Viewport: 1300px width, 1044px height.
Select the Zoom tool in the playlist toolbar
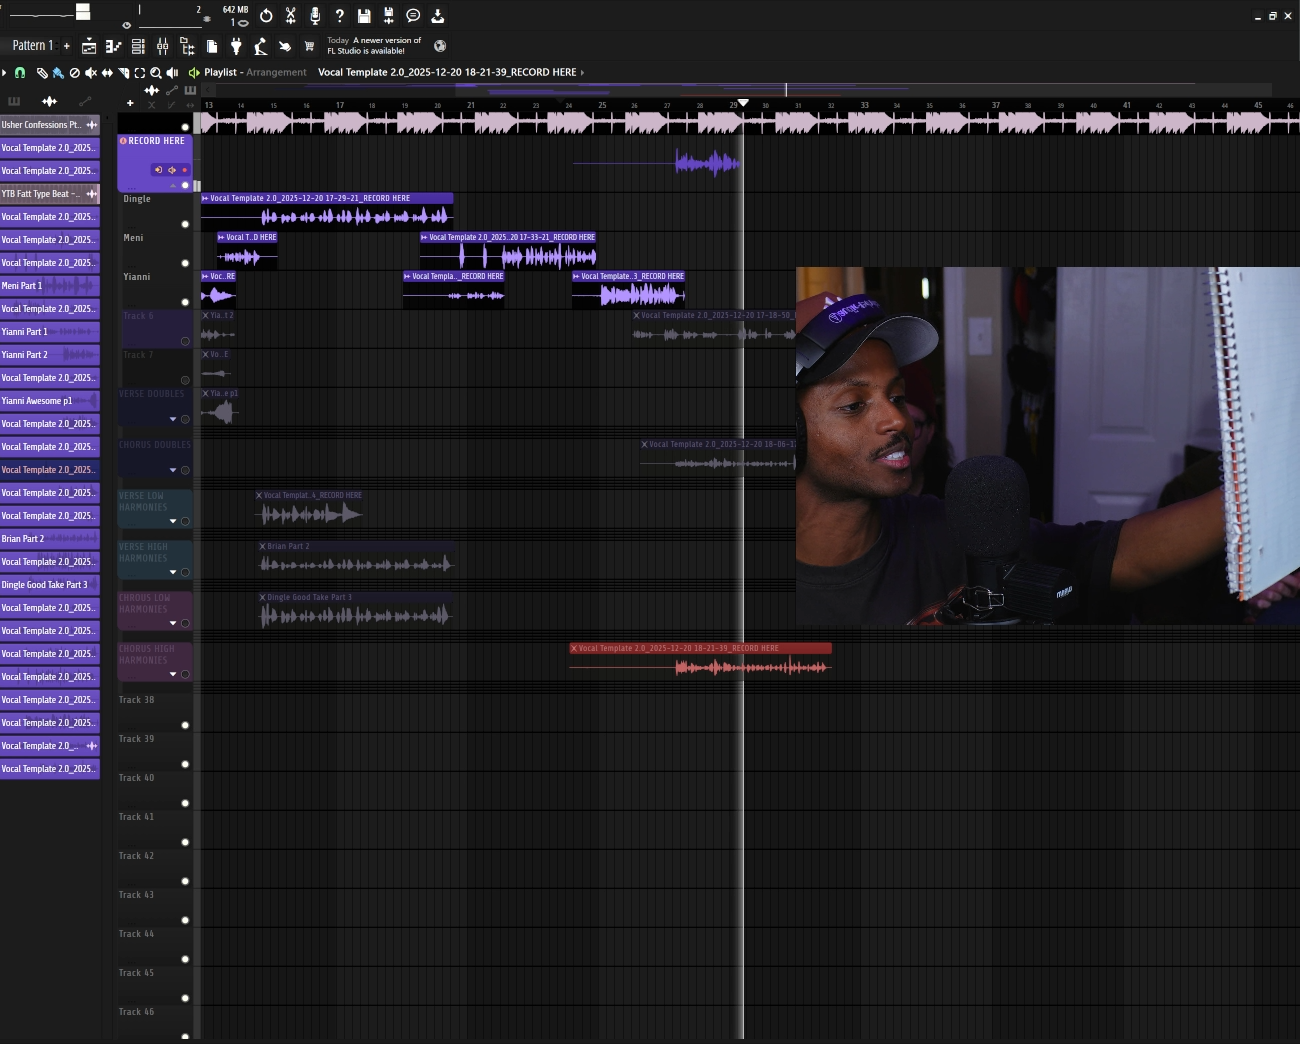[x=156, y=73]
